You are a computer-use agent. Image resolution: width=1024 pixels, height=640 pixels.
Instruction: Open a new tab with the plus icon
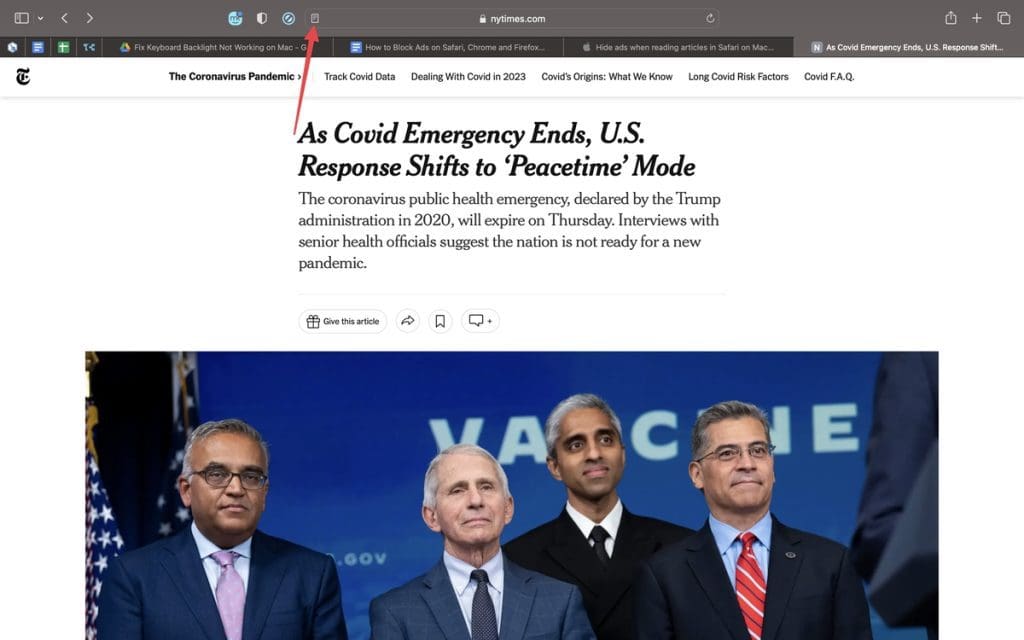[976, 18]
